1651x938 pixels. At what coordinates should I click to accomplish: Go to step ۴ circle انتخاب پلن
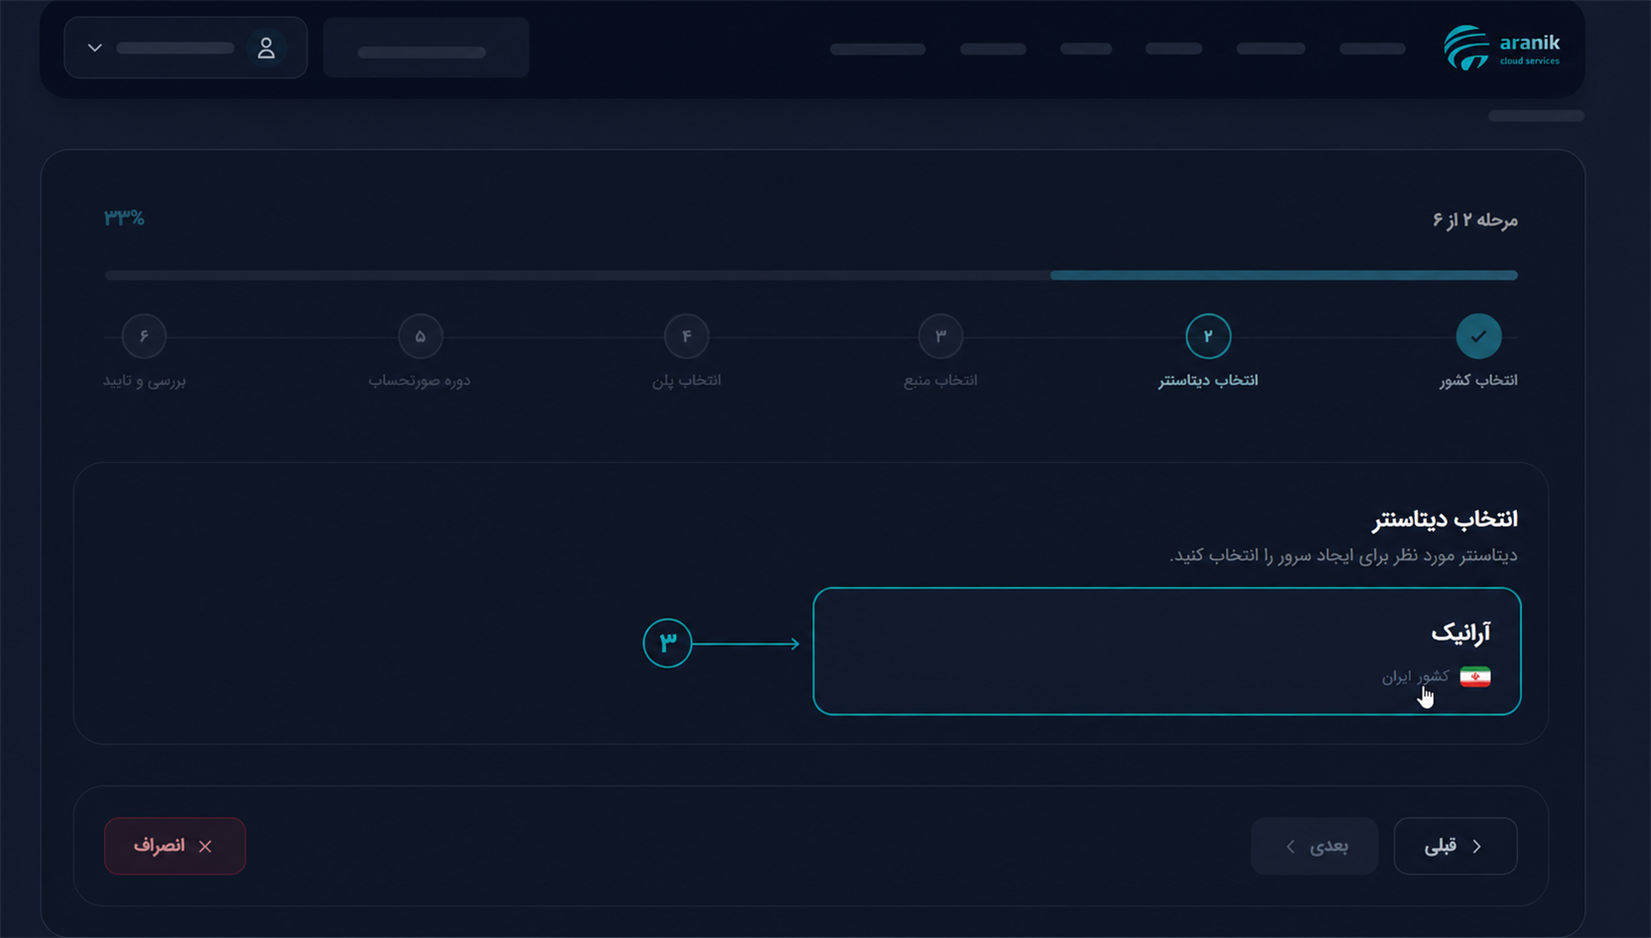coord(686,336)
